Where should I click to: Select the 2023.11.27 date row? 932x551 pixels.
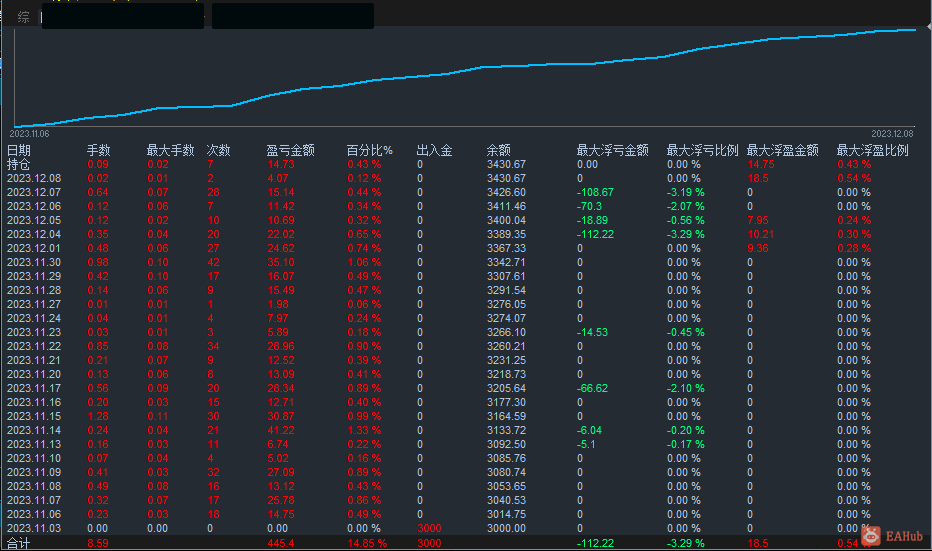click(34, 304)
